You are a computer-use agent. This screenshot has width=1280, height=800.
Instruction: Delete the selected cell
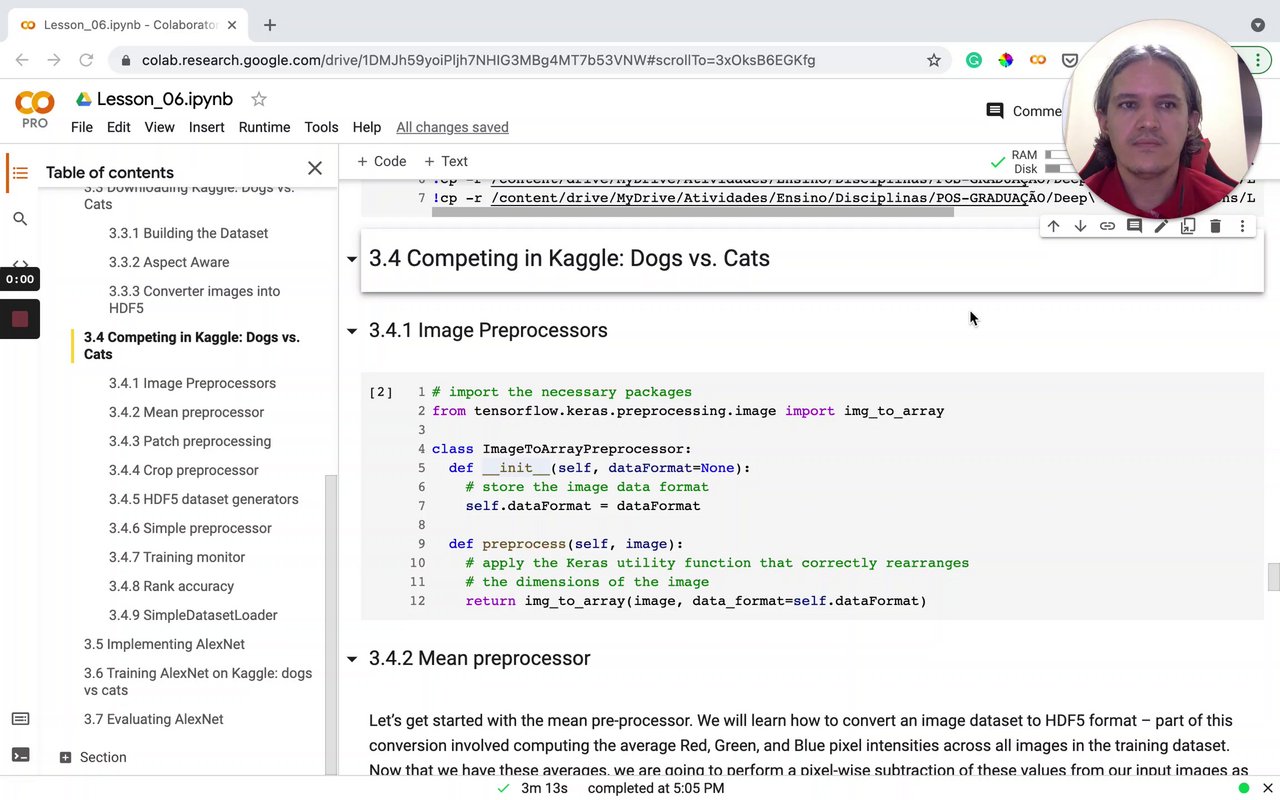coord(1215,227)
